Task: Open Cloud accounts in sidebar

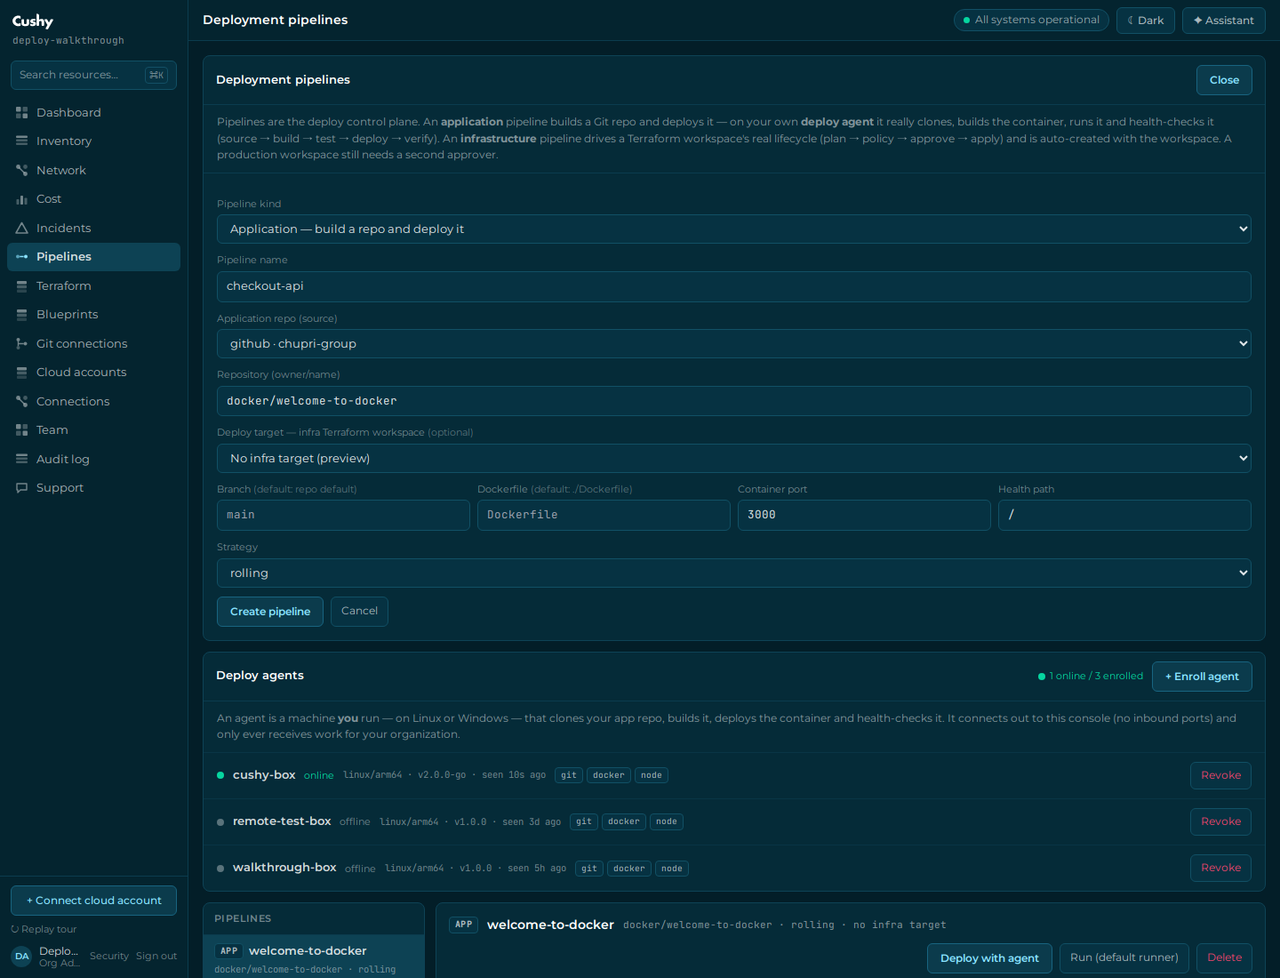Action: [x=94, y=372]
